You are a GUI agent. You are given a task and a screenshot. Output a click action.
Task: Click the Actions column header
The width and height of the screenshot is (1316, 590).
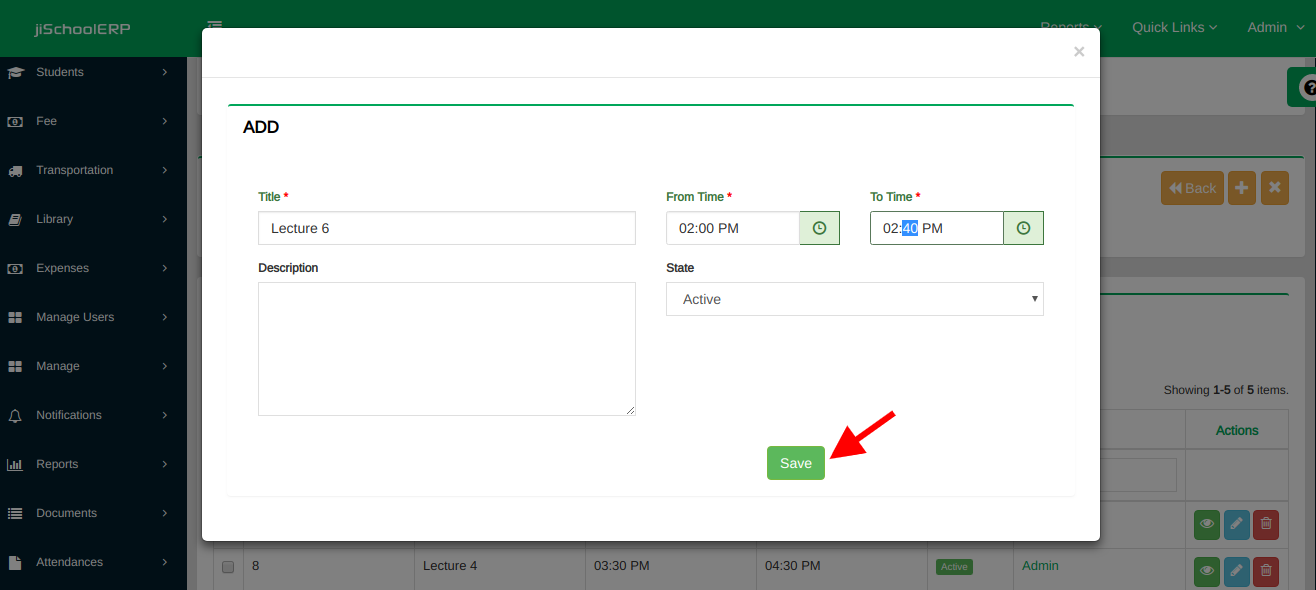coord(1237,430)
